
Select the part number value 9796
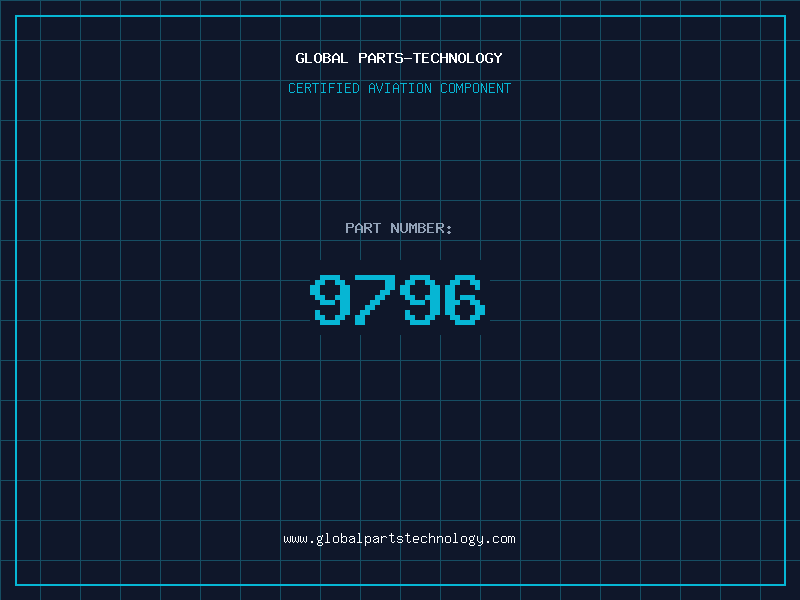pos(398,299)
